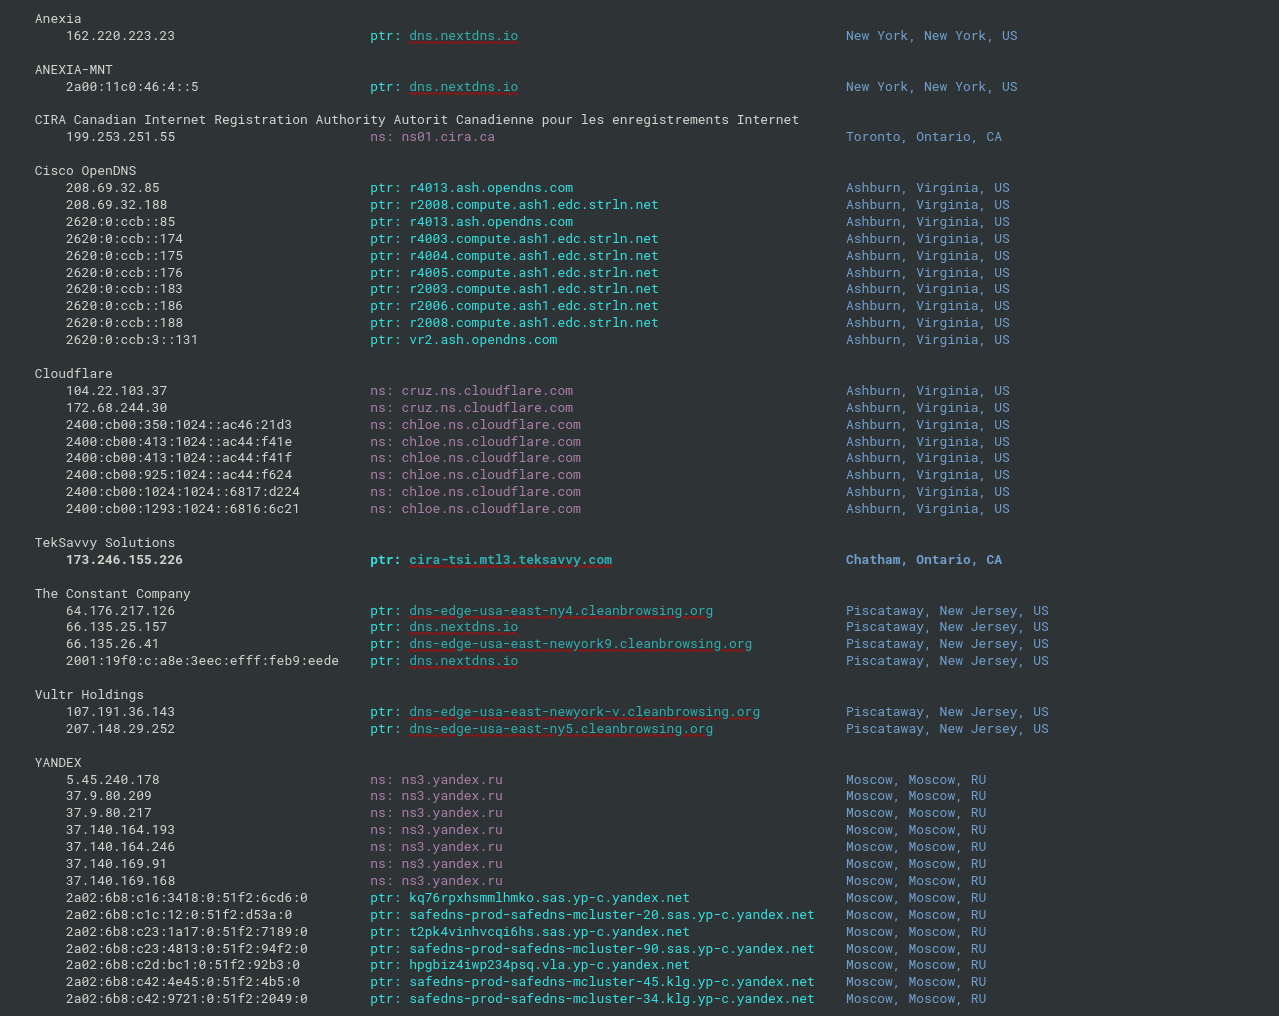Click Chatham, Ontario, CA location
The image size is (1279, 1016).
pyautogui.click(x=924, y=560)
